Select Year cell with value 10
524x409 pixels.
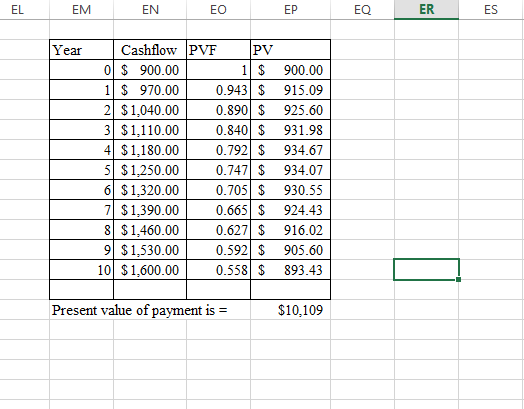click(x=82, y=270)
